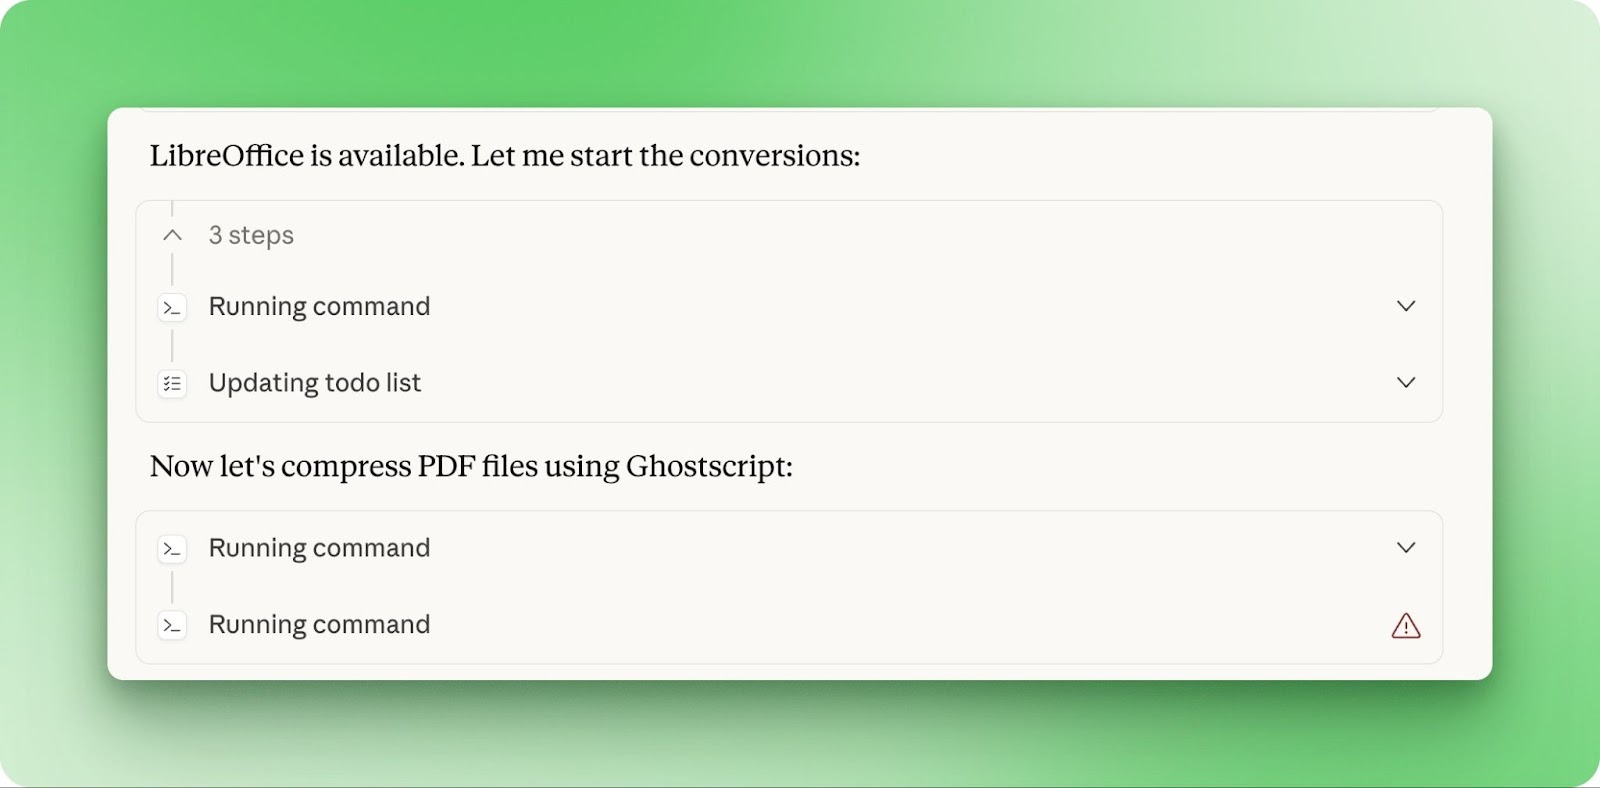Screen dimensions: 1600x788
Task: Collapse the 3 steps group using the up chevron
Action: pyautogui.click(x=171, y=235)
